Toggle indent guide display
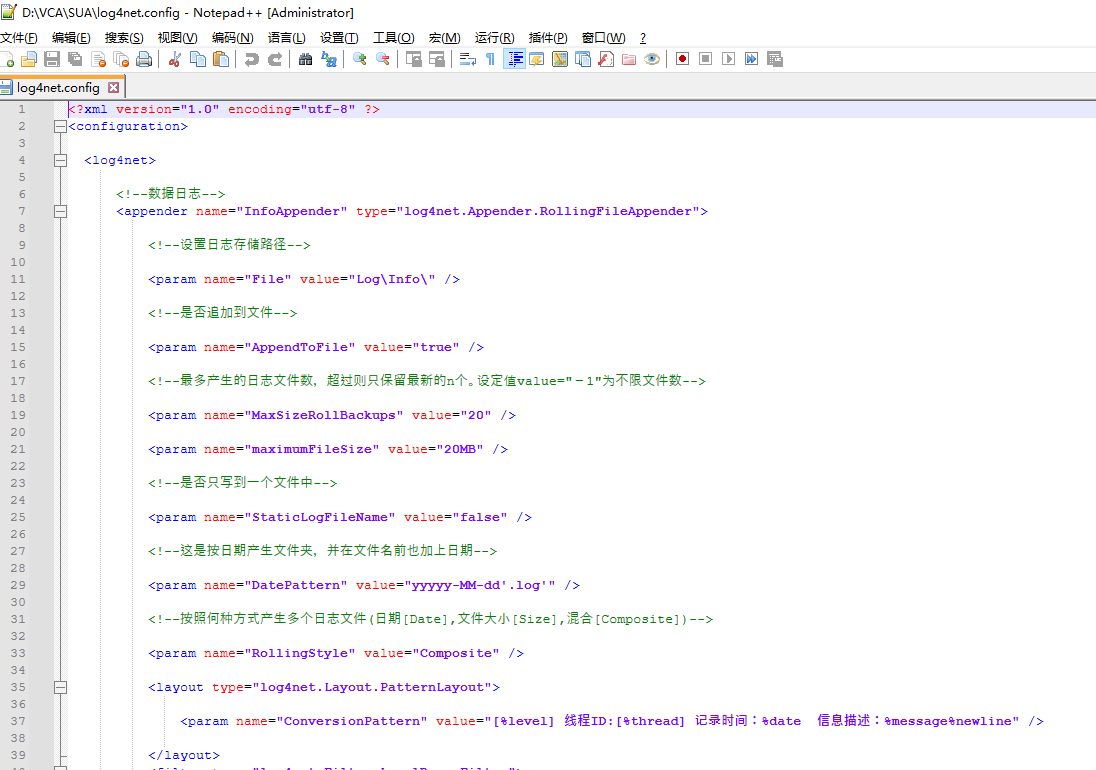1096x770 pixels. point(514,59)
